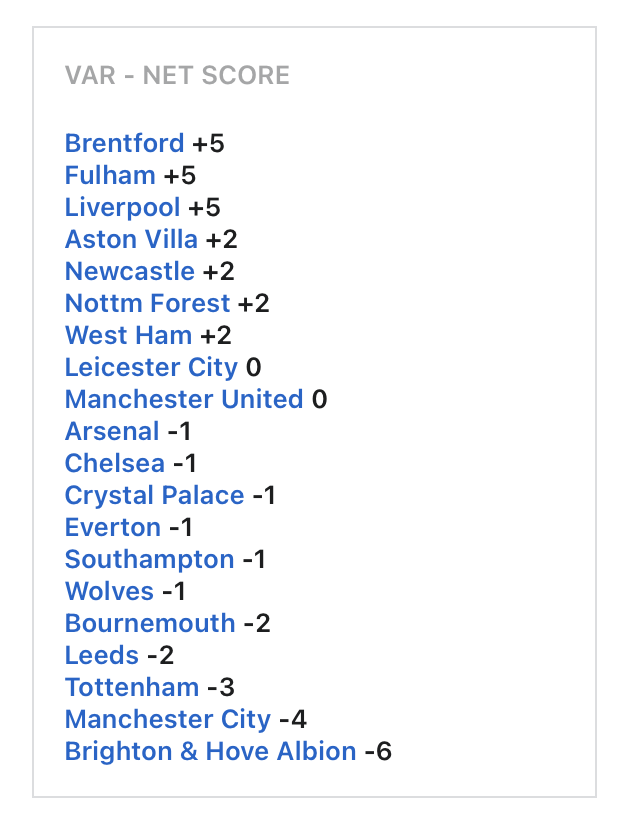Open the Brighton & Hove Albion link

(x=211, y=751)
